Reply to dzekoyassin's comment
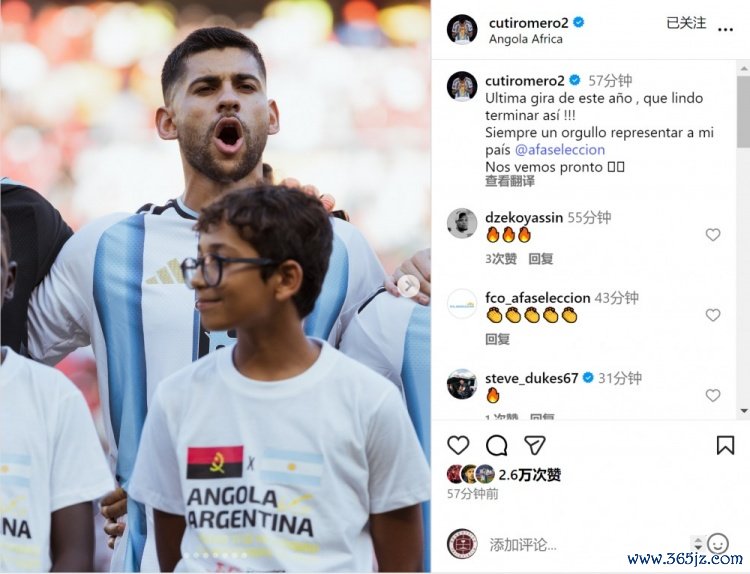 click(540, 259)
